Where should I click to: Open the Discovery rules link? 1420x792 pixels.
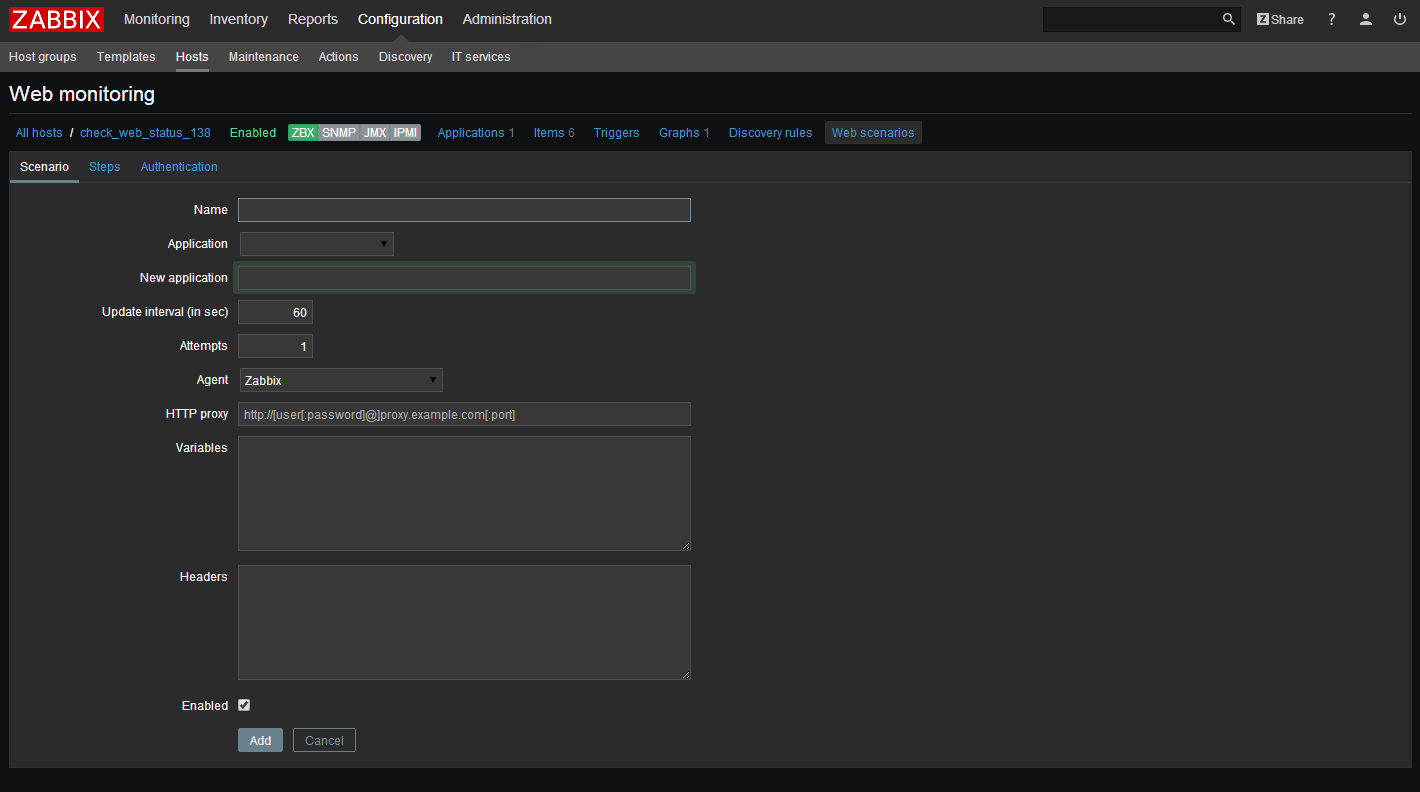771,133
